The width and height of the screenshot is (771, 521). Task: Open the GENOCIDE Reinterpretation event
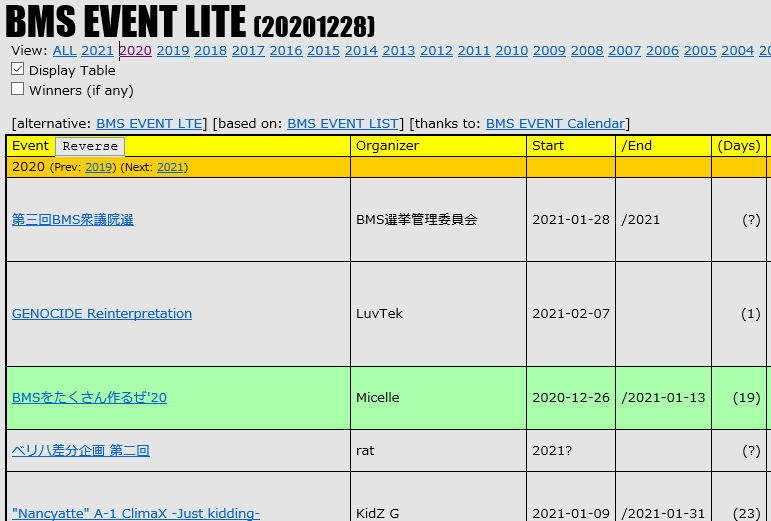pos(102,314)
